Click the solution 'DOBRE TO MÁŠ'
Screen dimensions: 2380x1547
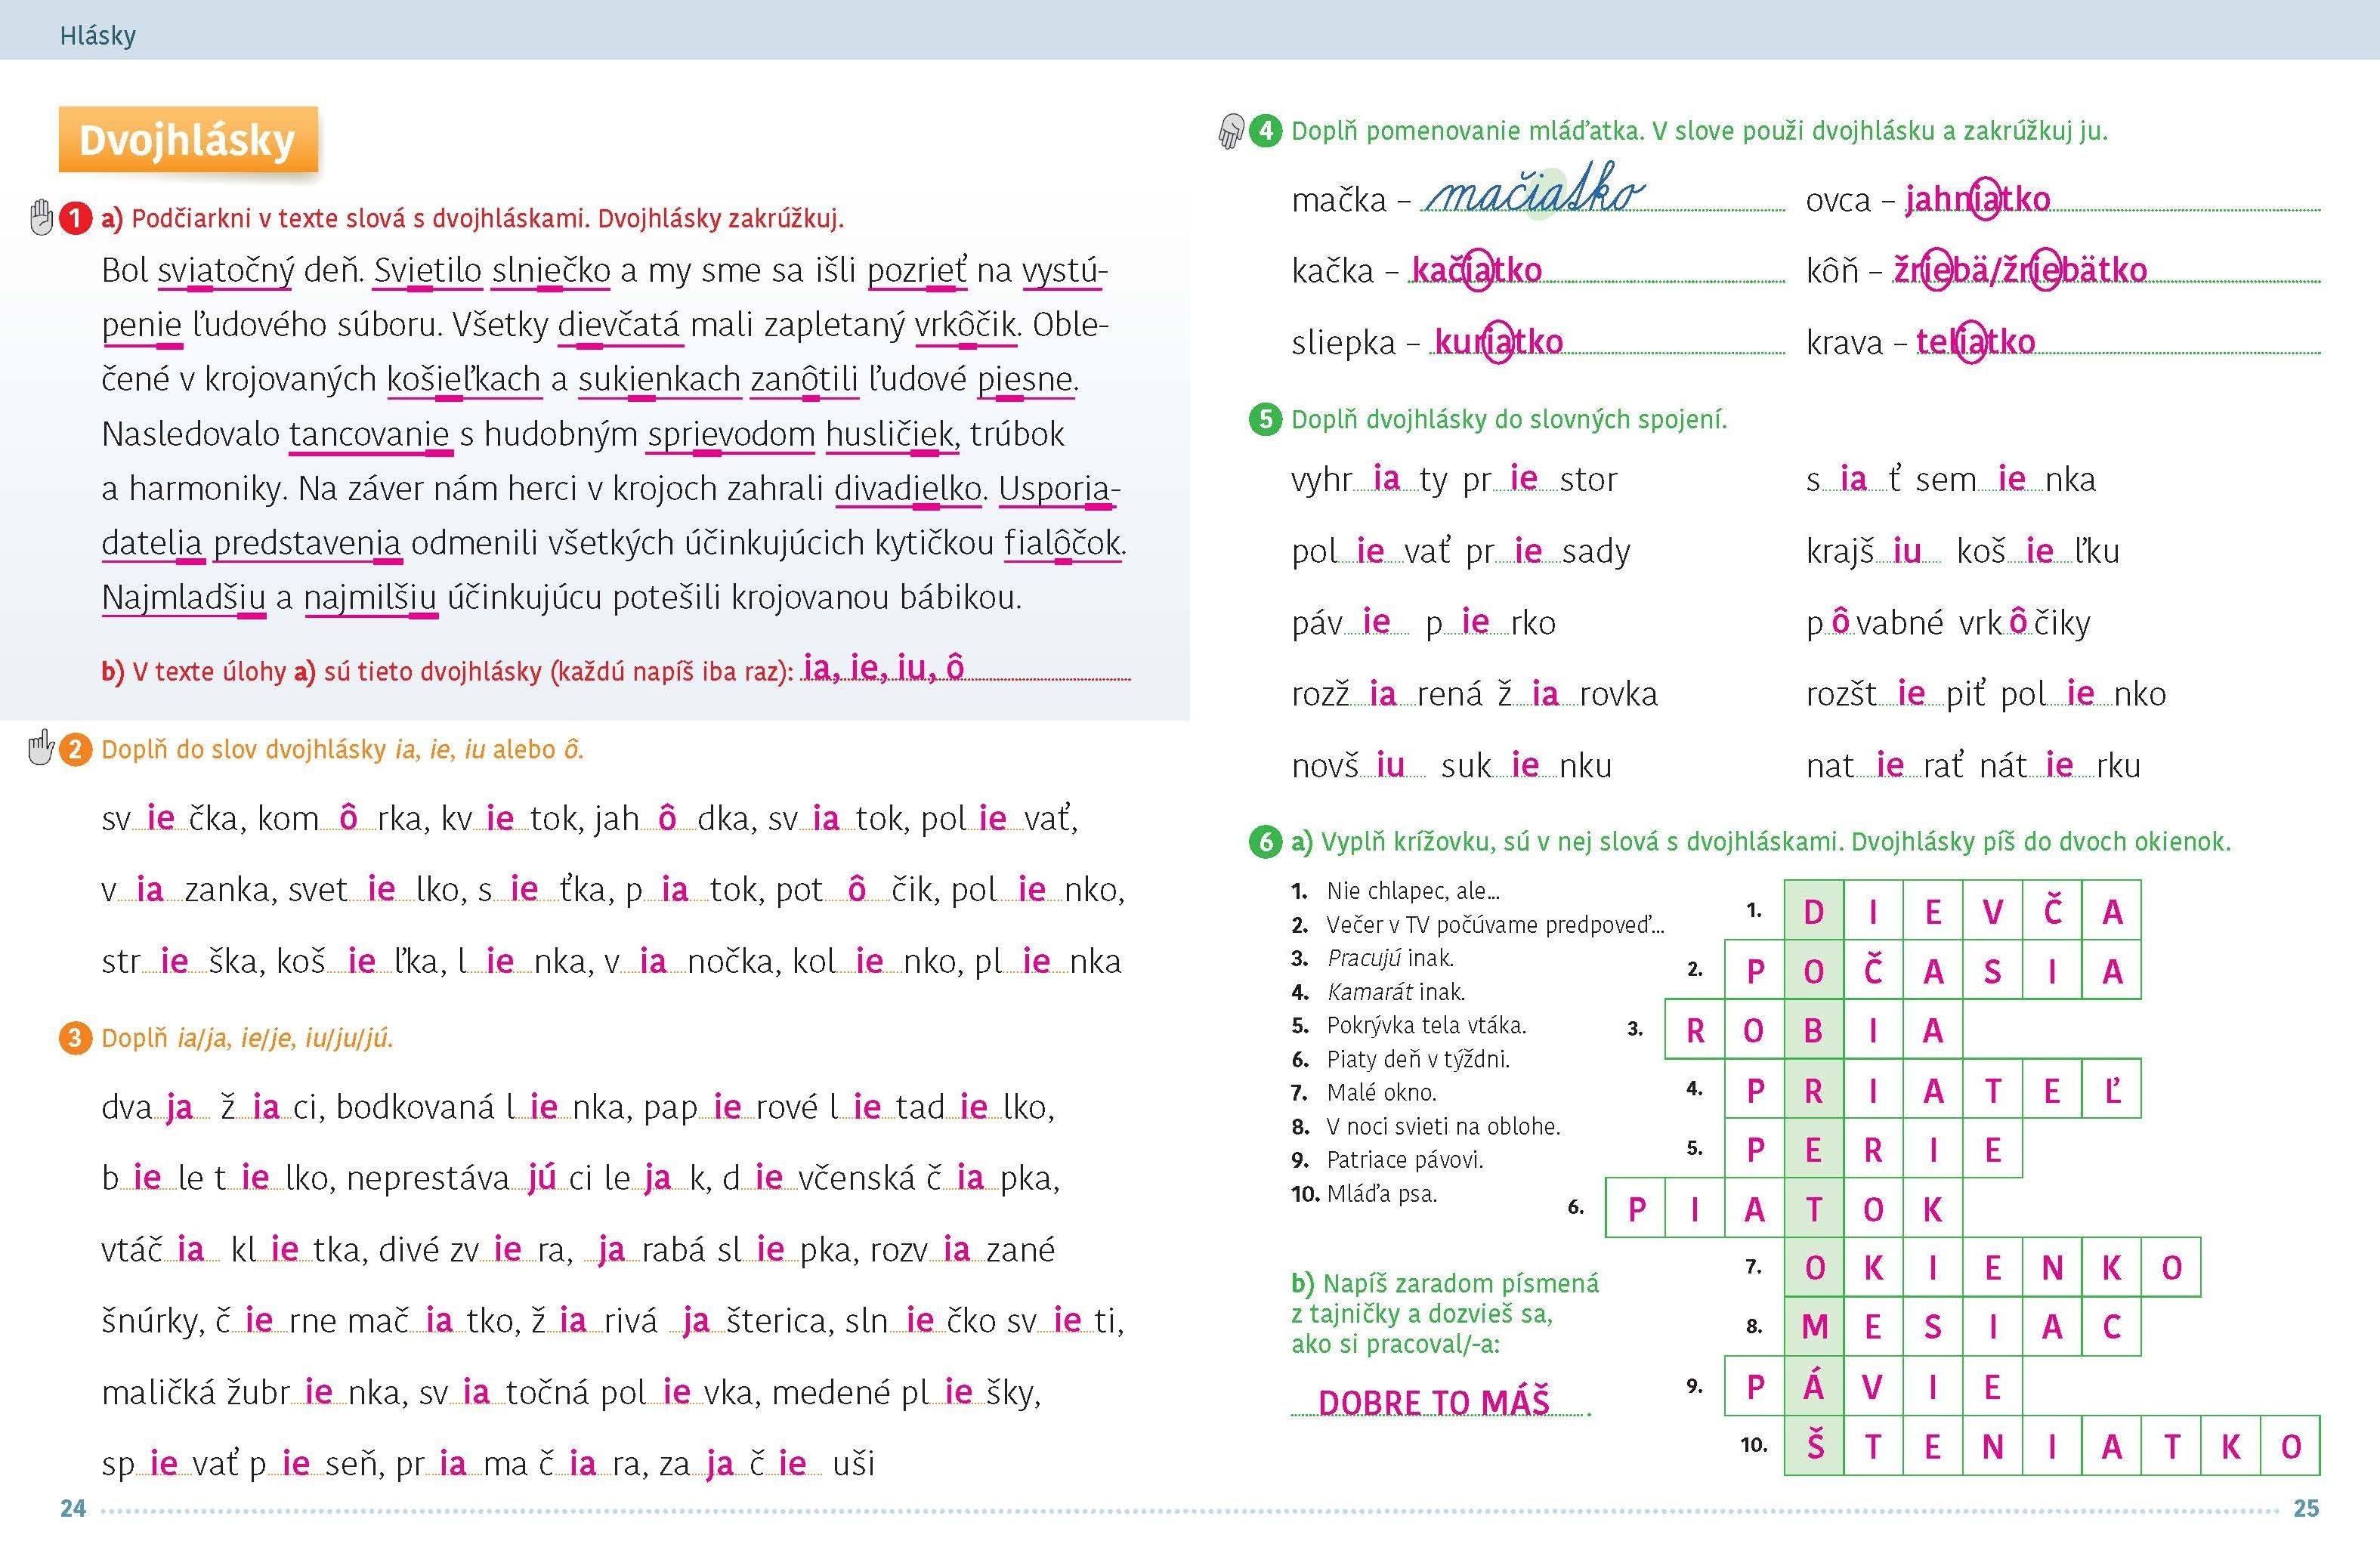tap(1434, 1402)
